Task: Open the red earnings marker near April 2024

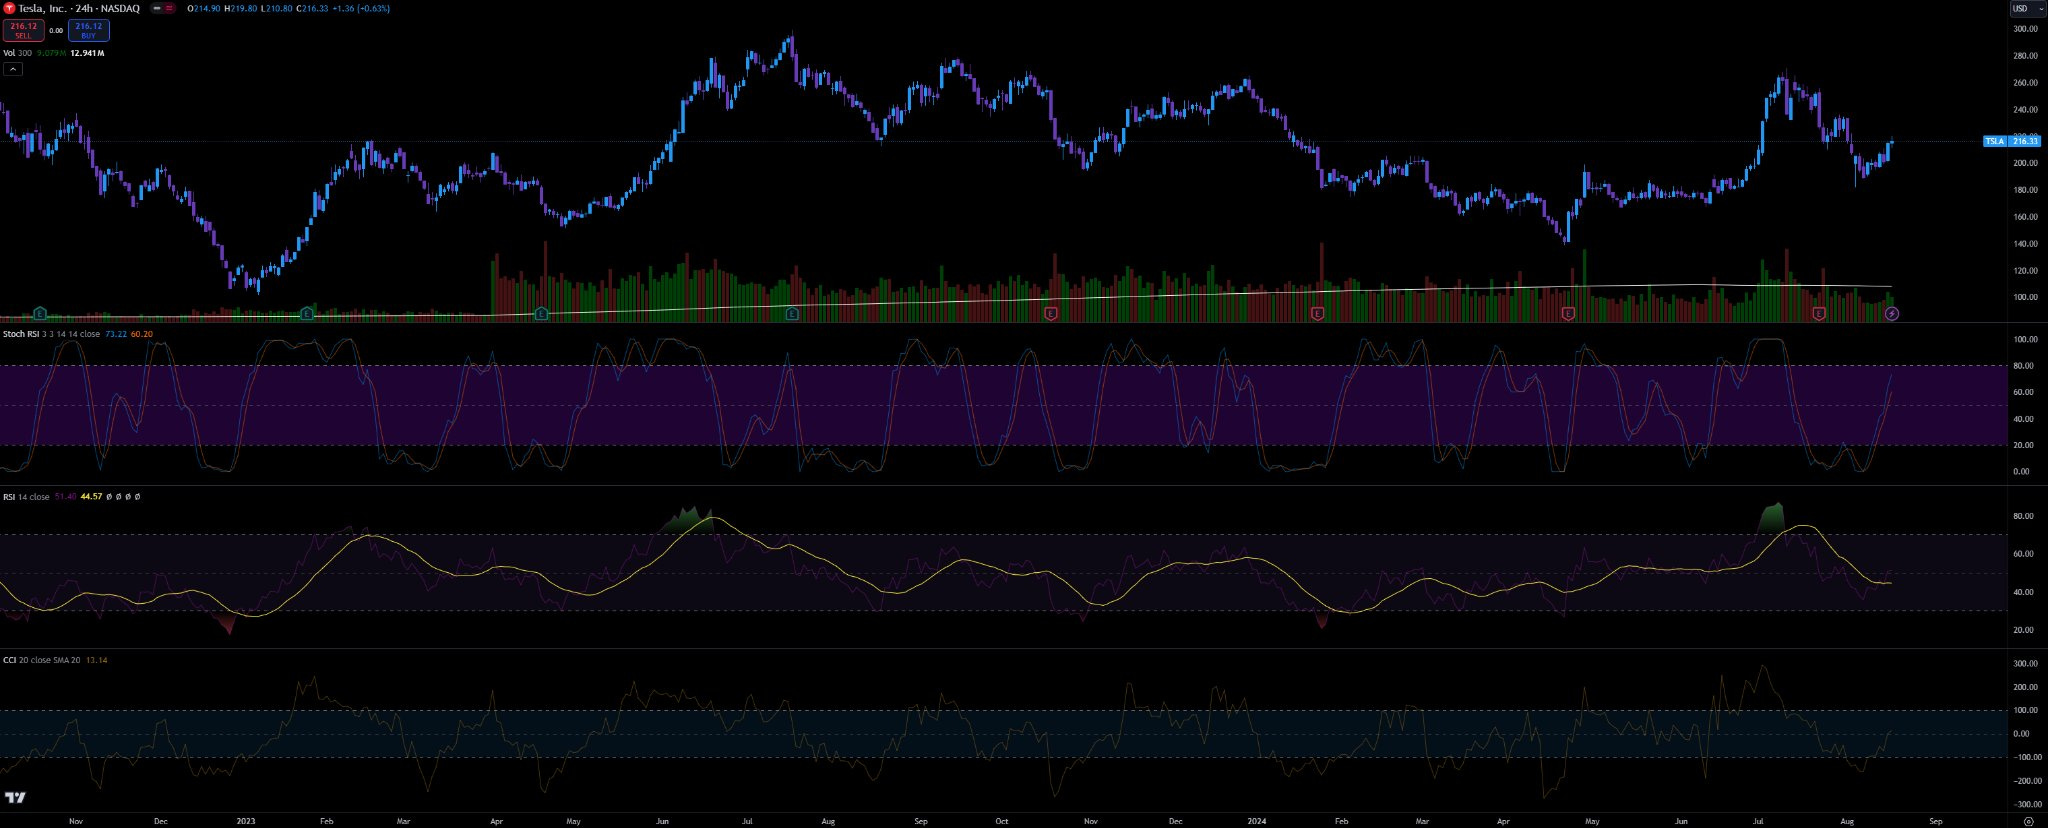Action: pyautogui.click(x=1568, y=314)
